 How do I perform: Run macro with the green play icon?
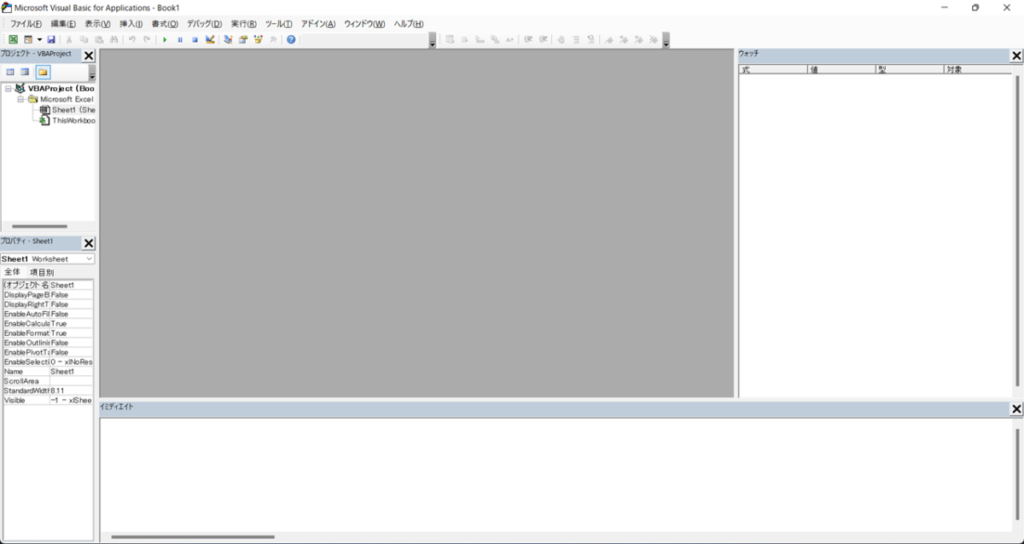tap(165, 39)
